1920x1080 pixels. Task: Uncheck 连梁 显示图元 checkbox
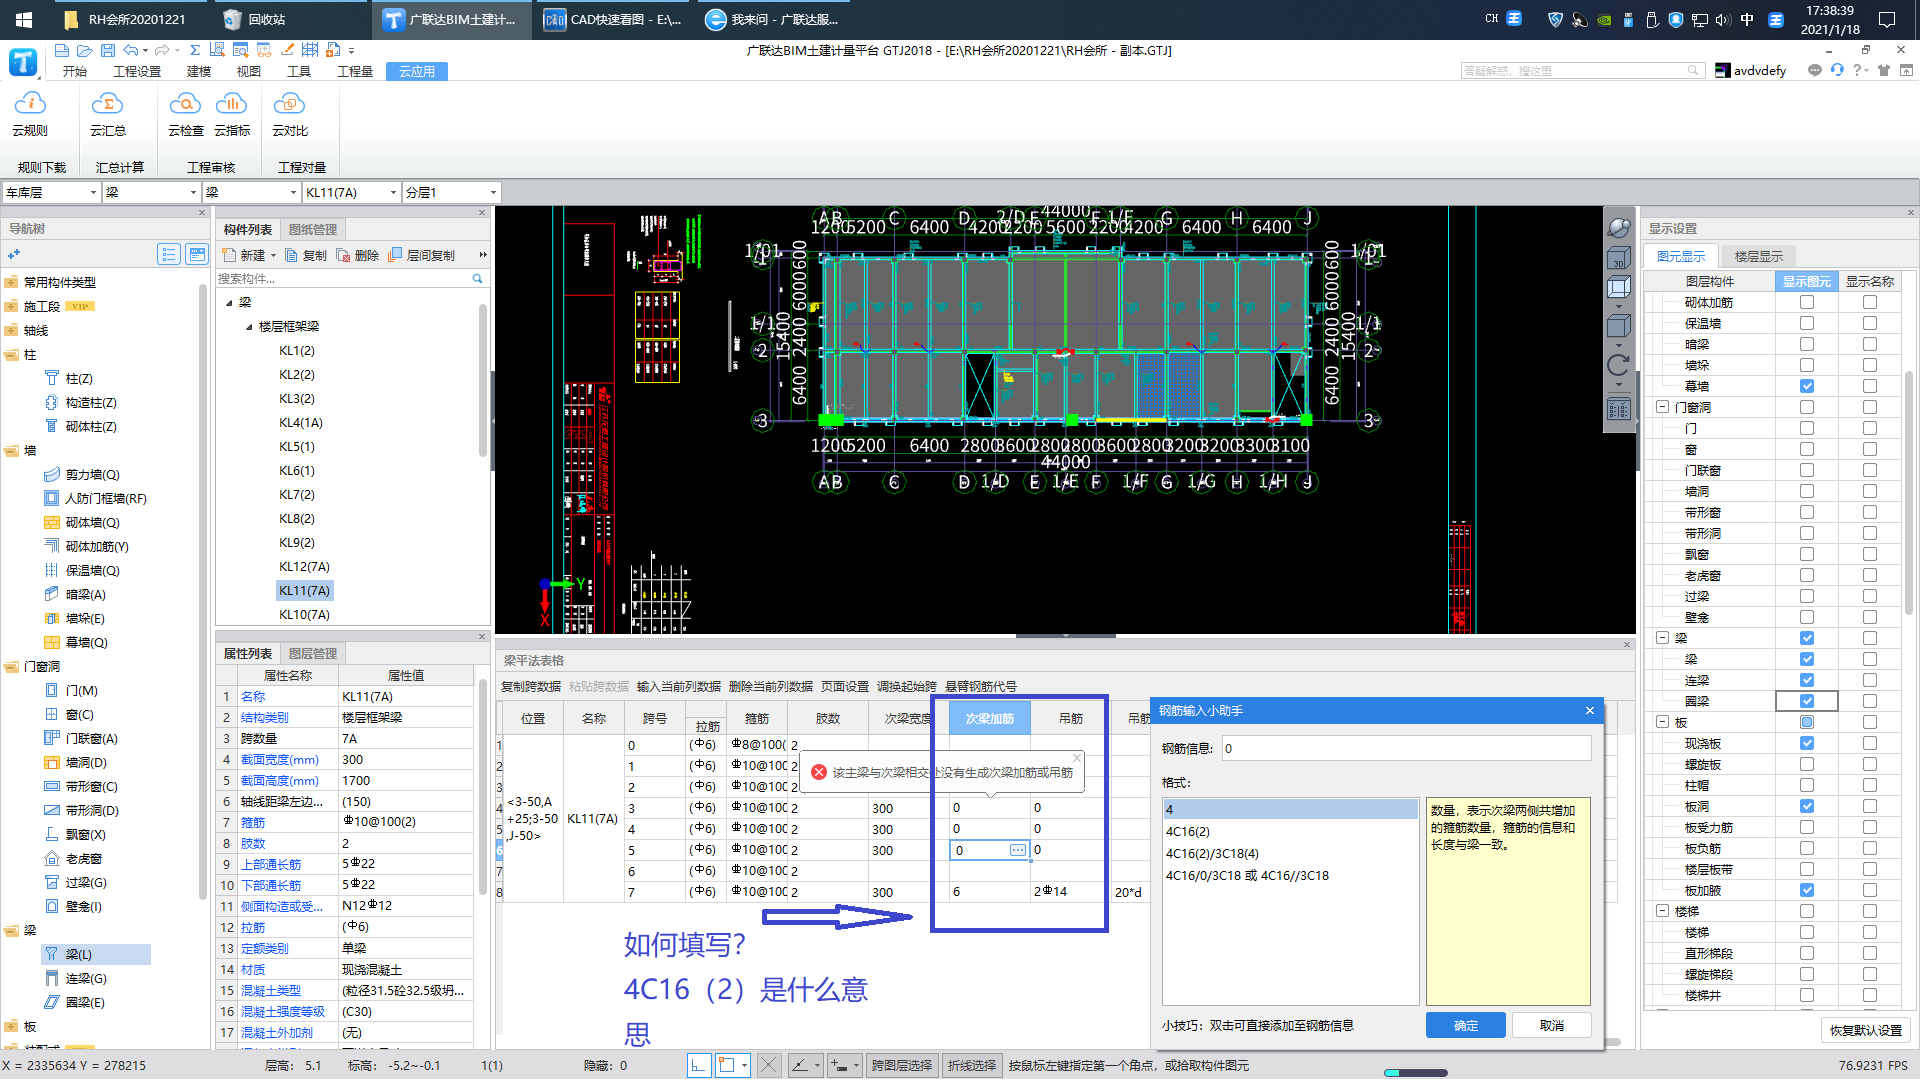click(1806, 680)
